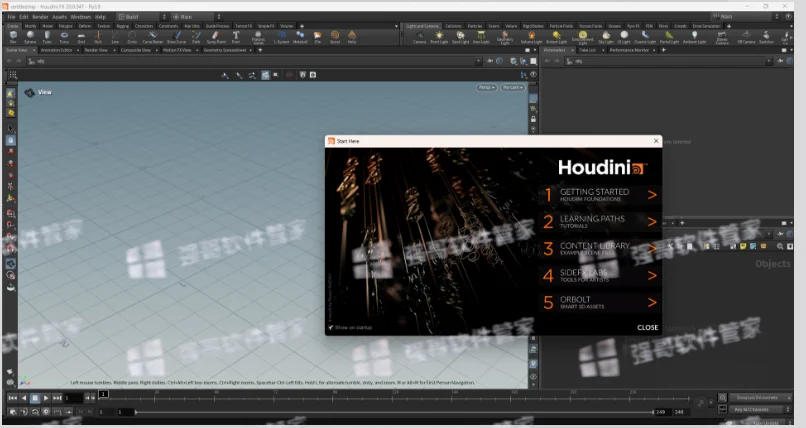Open the Edit menu
The image size is (806, 428).
(24, 17)
